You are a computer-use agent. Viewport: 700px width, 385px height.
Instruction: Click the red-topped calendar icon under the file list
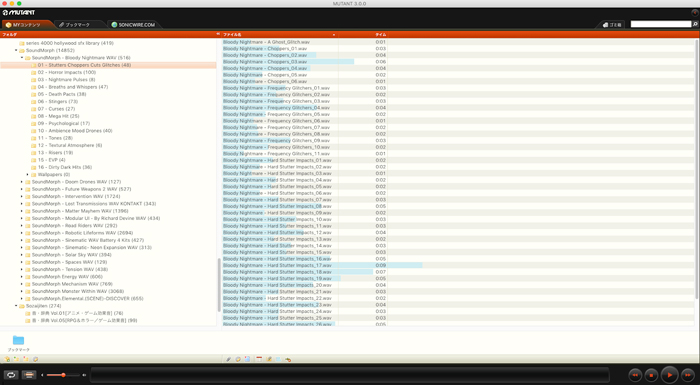[259, 359]
